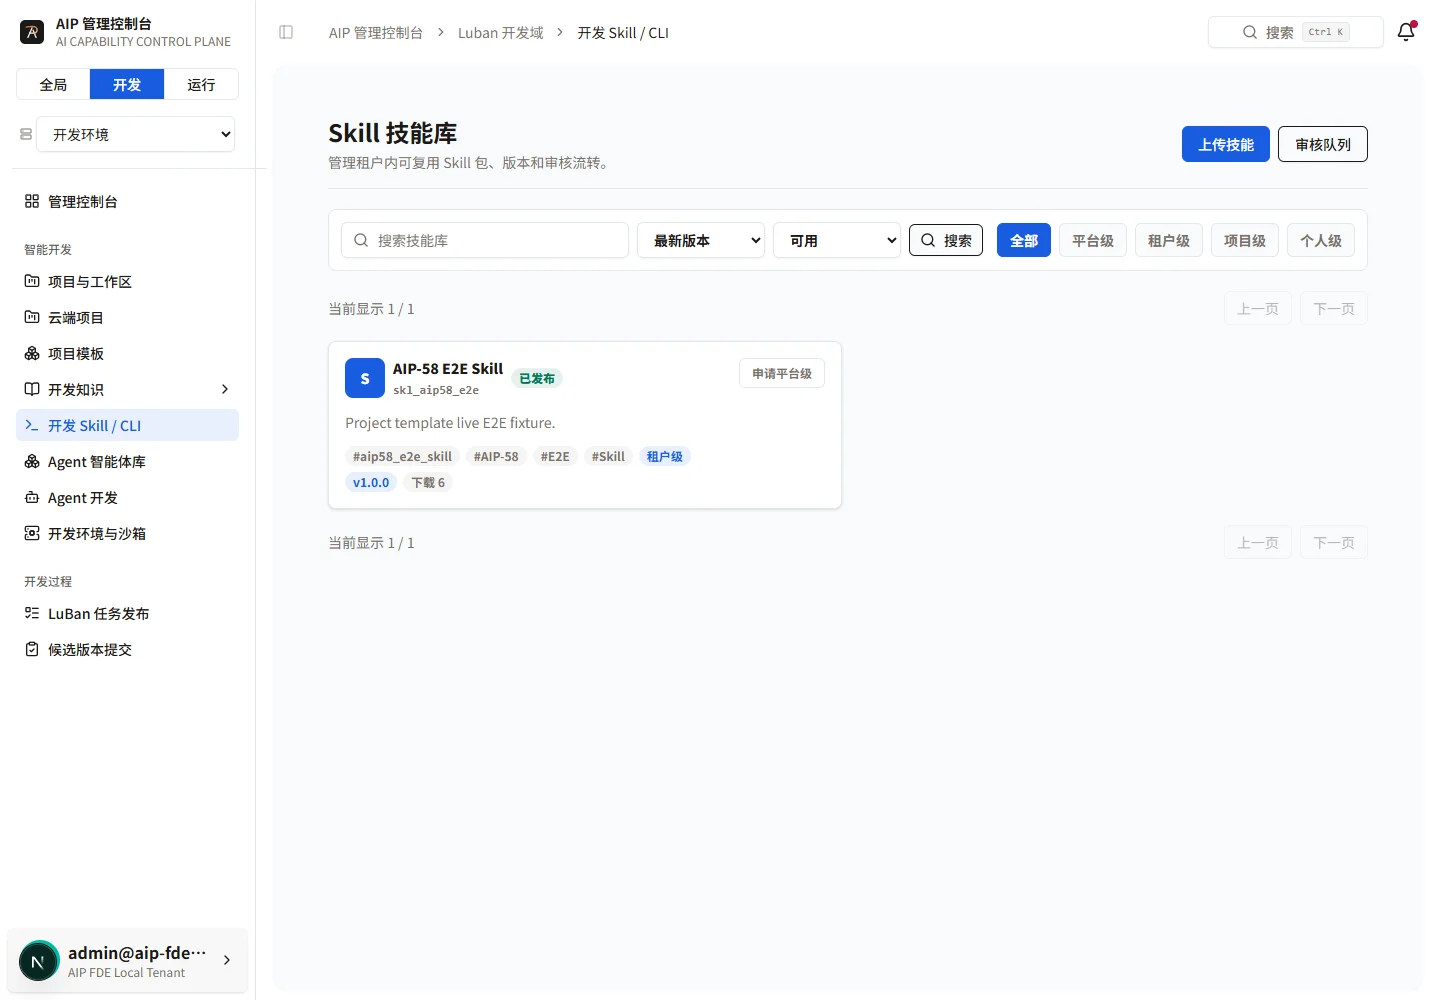Viewport: 1440px width, 1000px height.
Task: Open the notifications bell
Action: (x=1406, y=32)
